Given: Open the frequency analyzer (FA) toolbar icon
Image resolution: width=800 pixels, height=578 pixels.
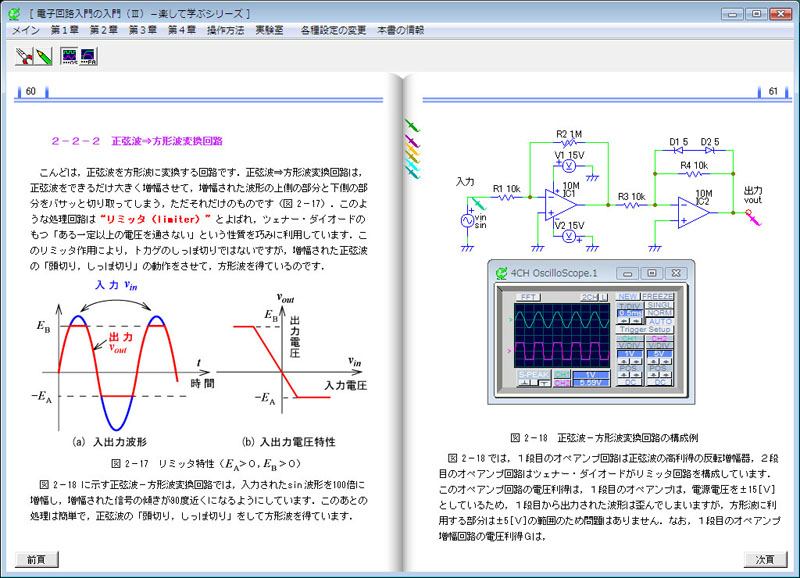Looking at the screenshot, I should click(88, 56).
